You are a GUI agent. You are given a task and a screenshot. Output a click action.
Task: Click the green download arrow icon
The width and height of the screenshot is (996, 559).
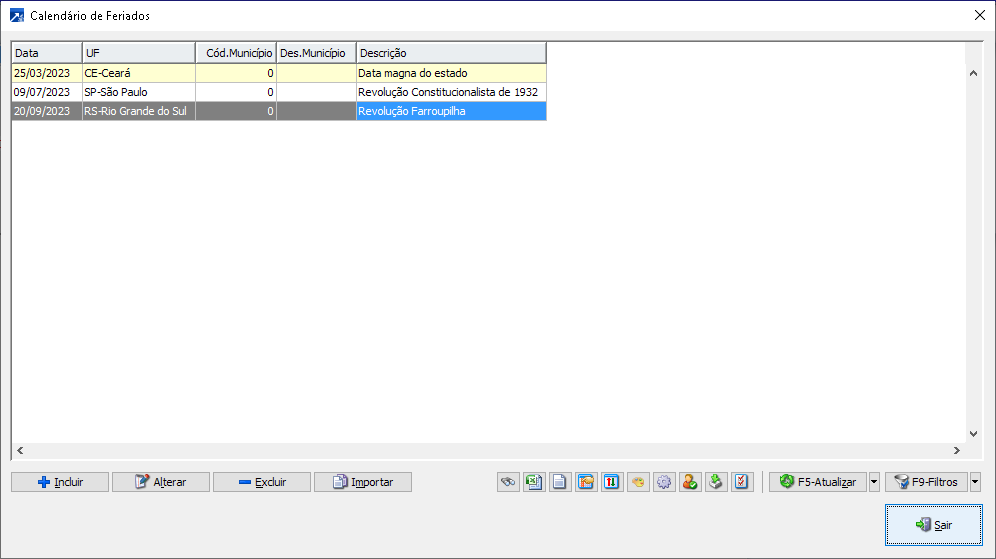[x=716, y=482]
